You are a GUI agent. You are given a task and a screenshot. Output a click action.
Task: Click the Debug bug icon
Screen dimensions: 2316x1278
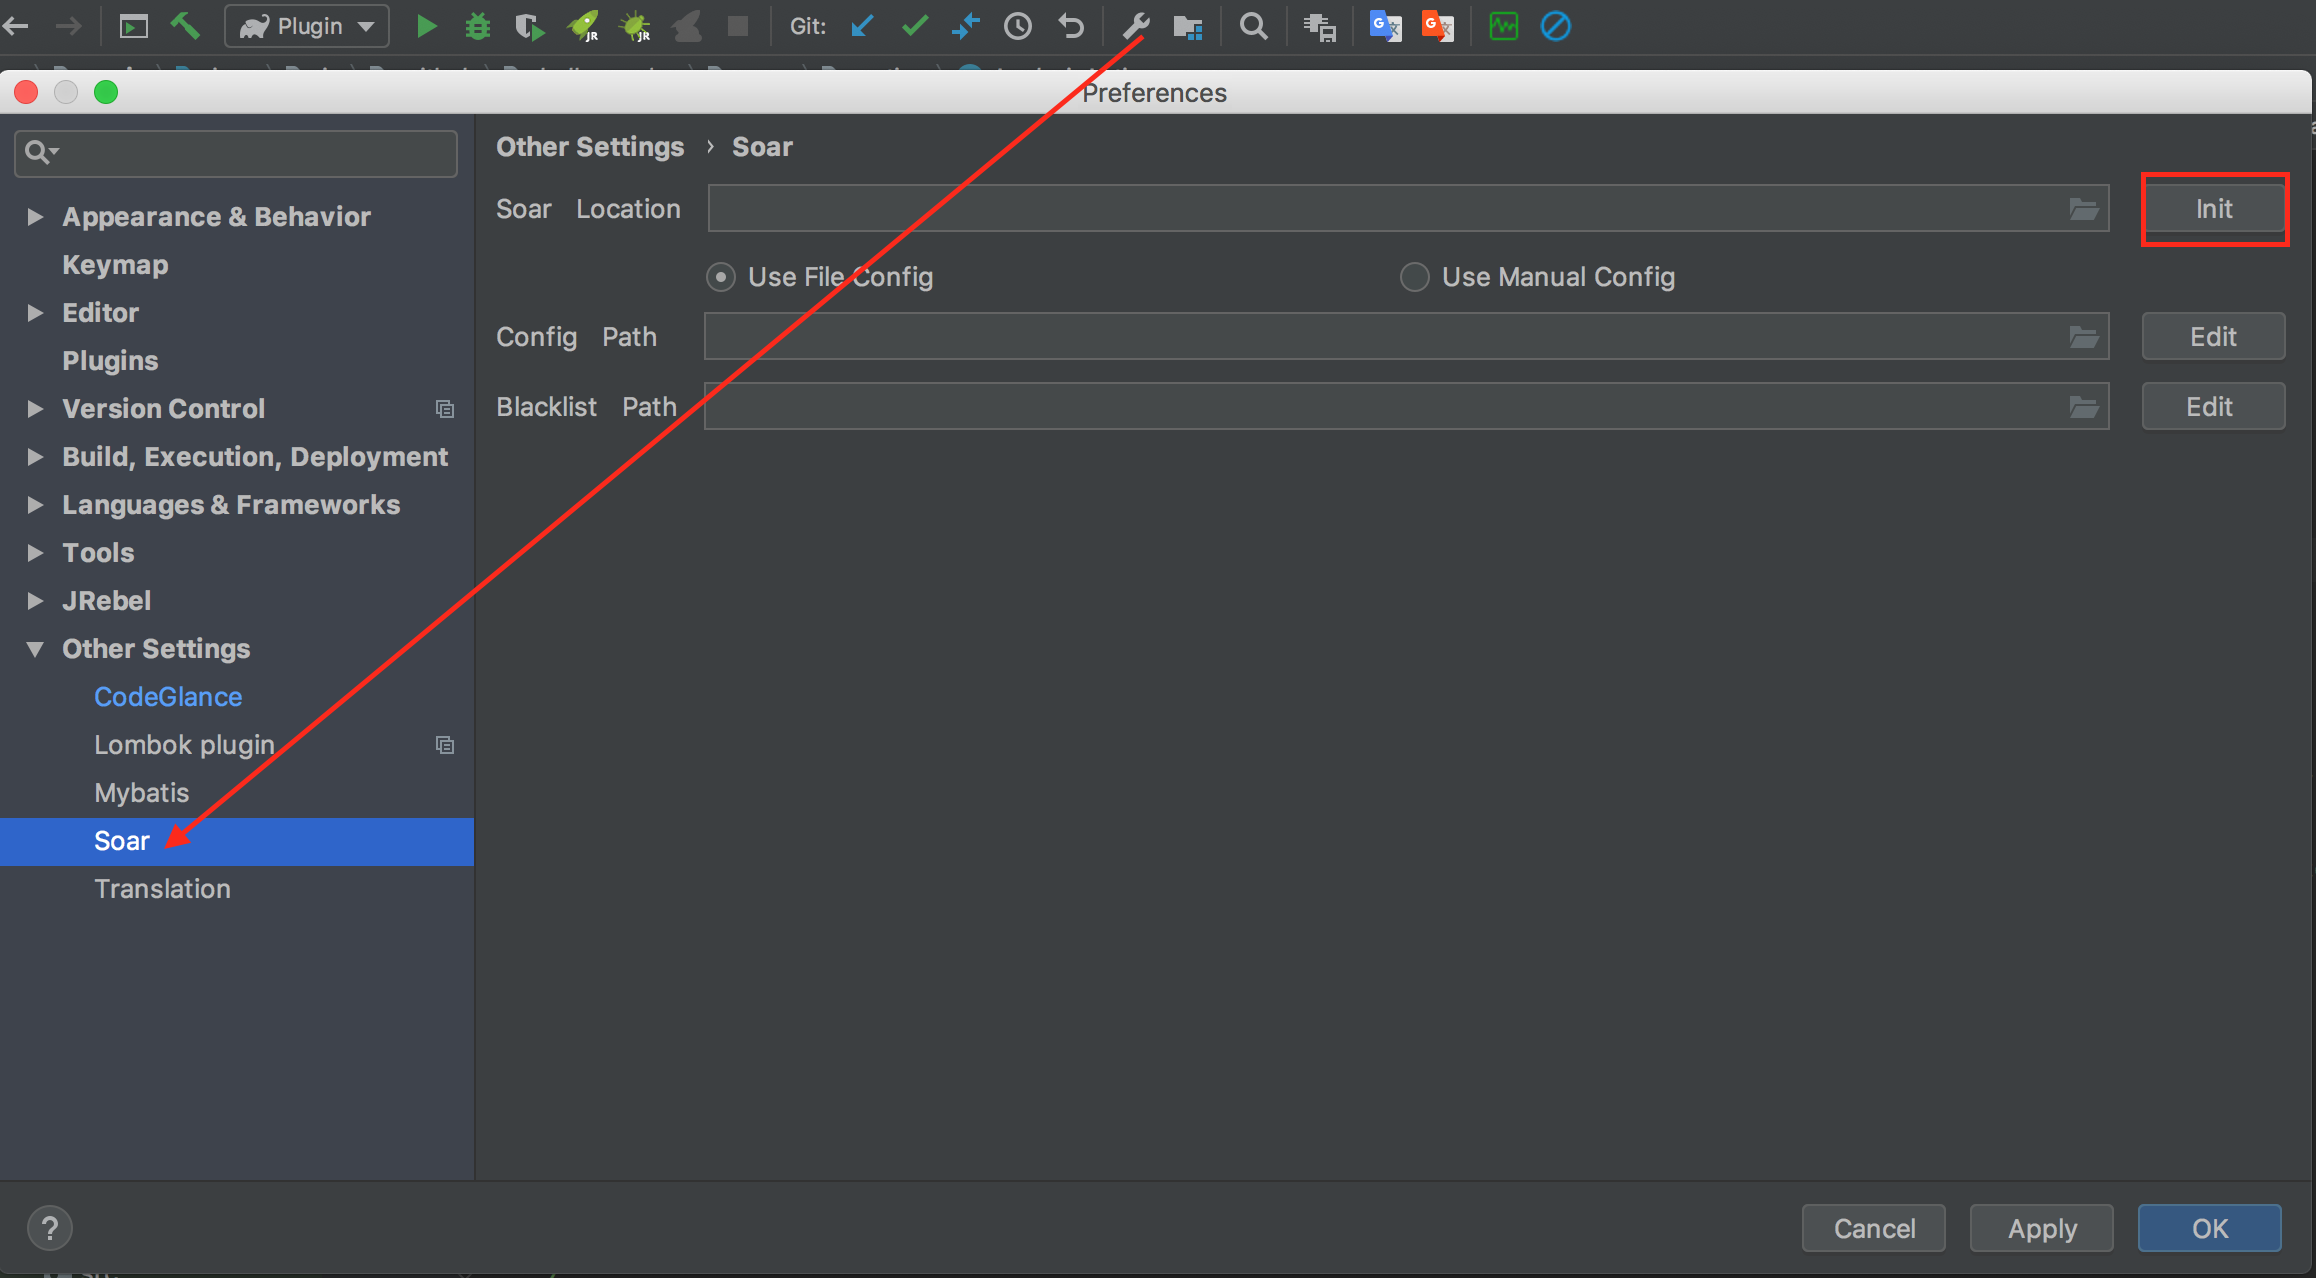click(x=478, y=26)
